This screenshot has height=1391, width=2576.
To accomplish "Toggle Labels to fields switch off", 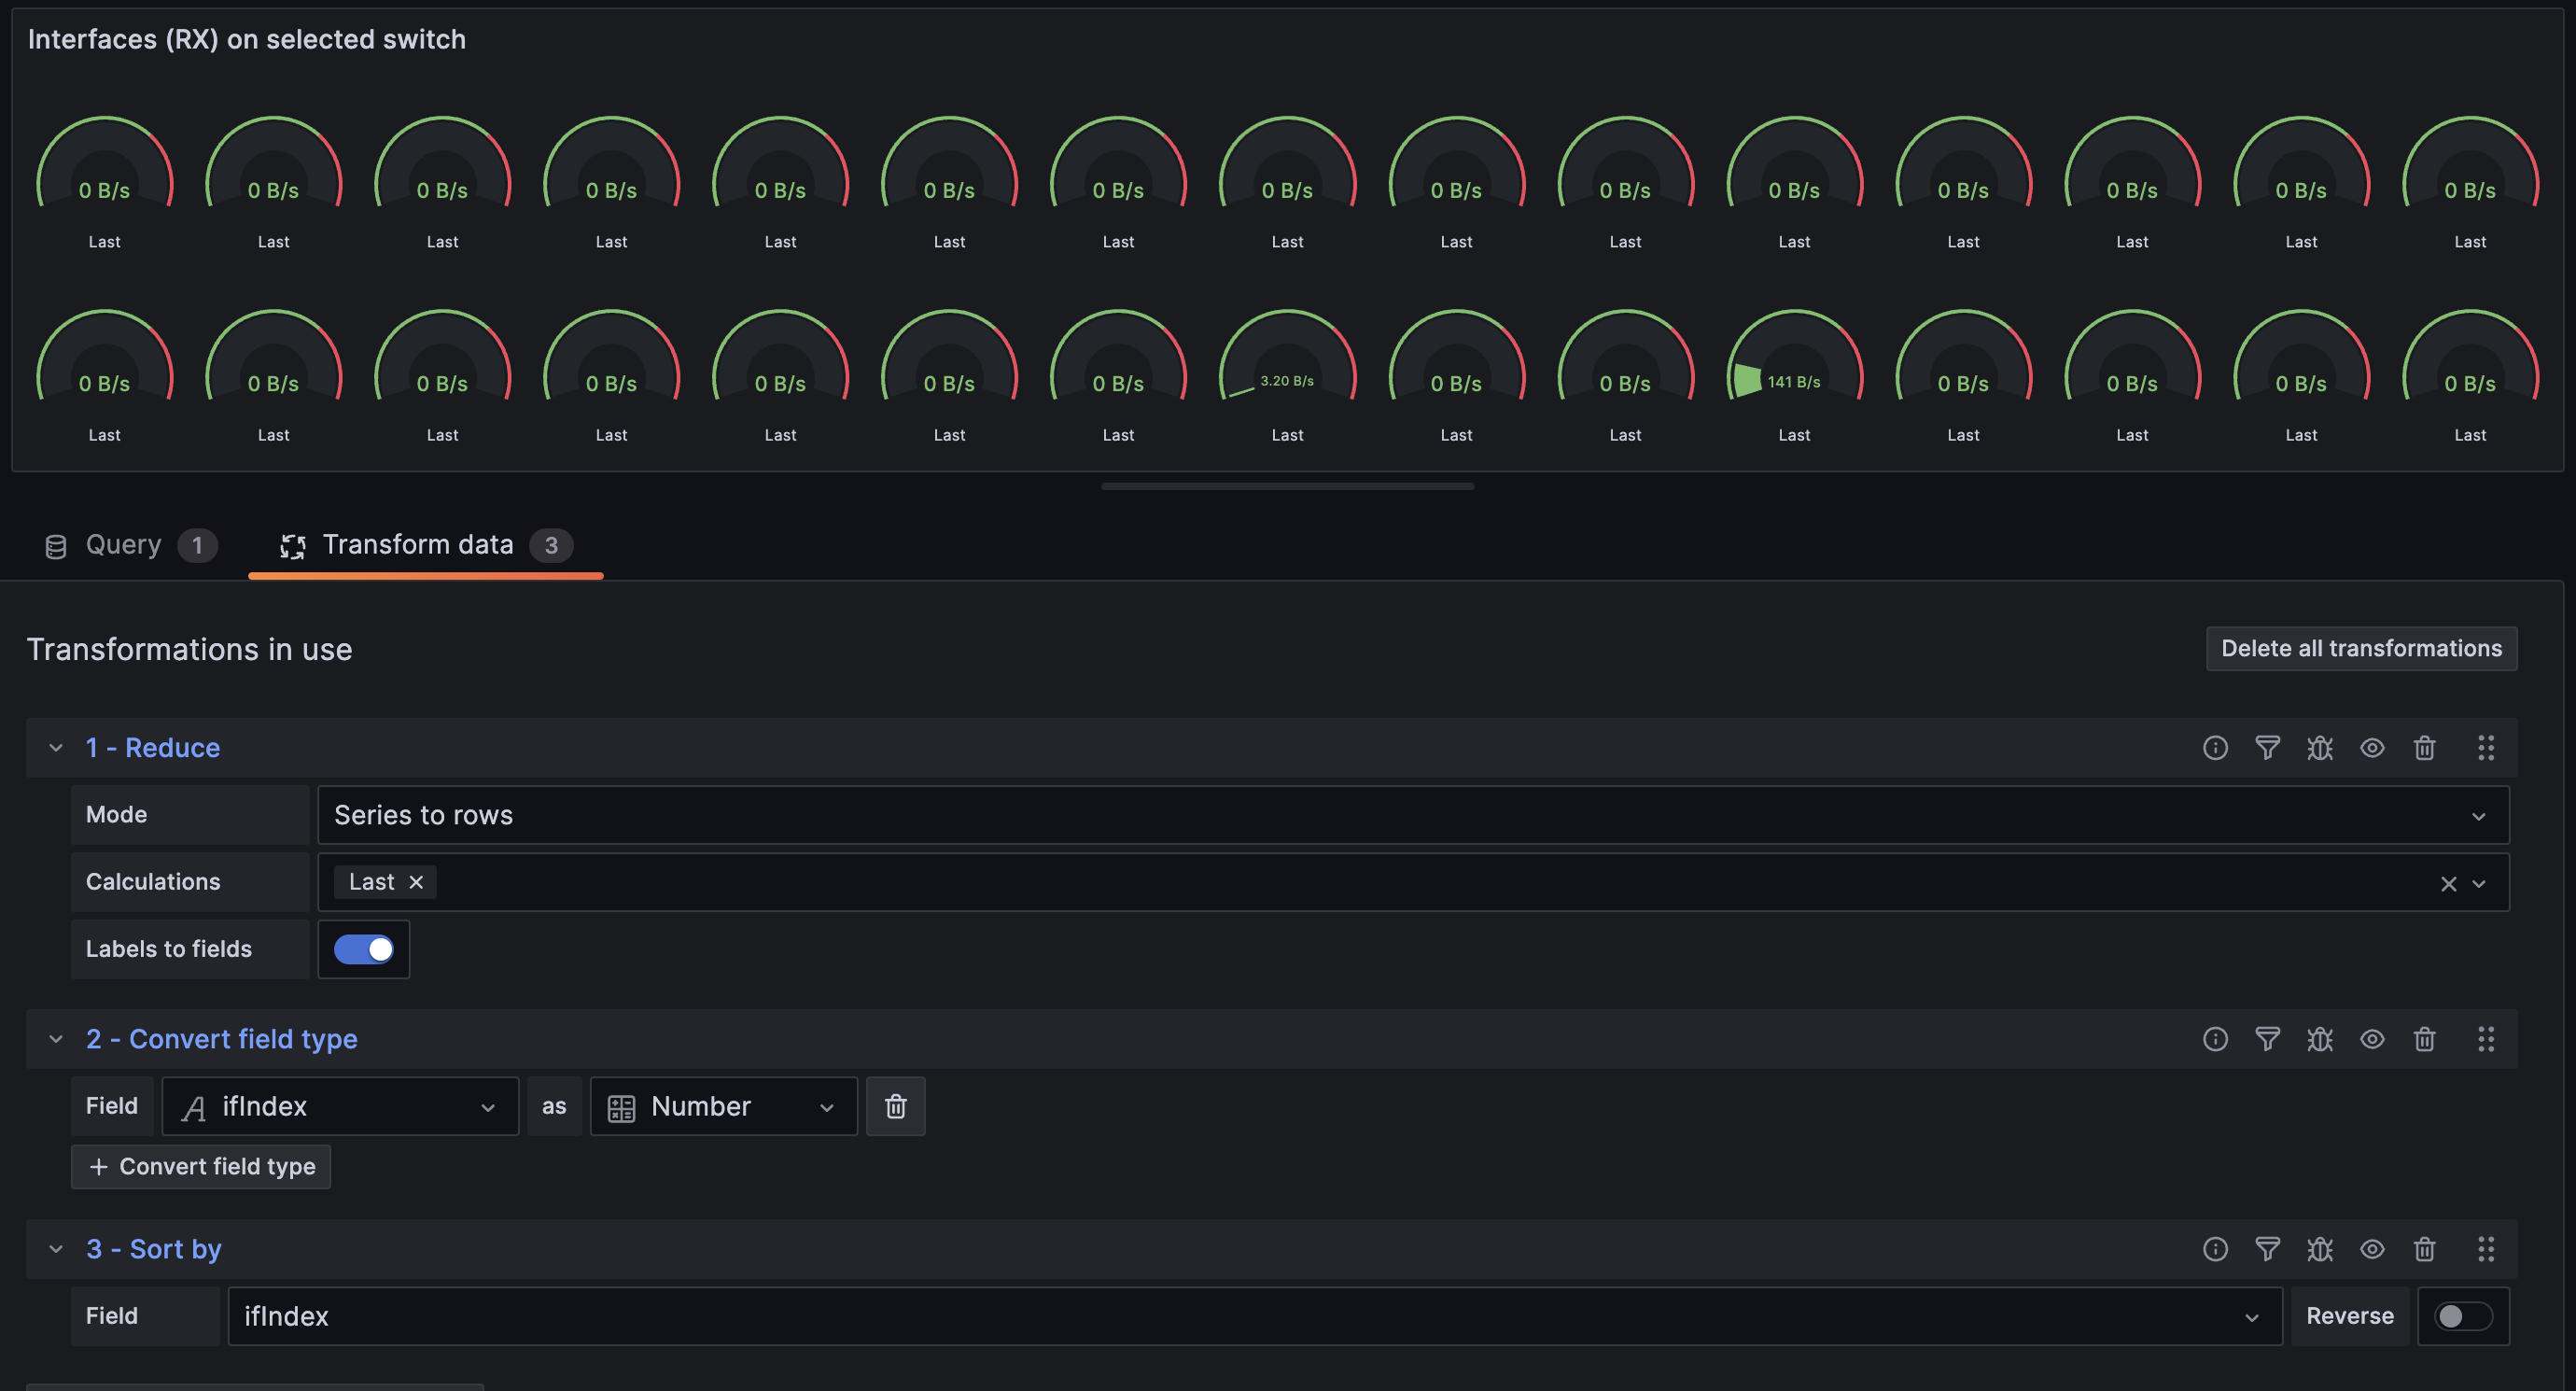I will [x=363, y=949].
